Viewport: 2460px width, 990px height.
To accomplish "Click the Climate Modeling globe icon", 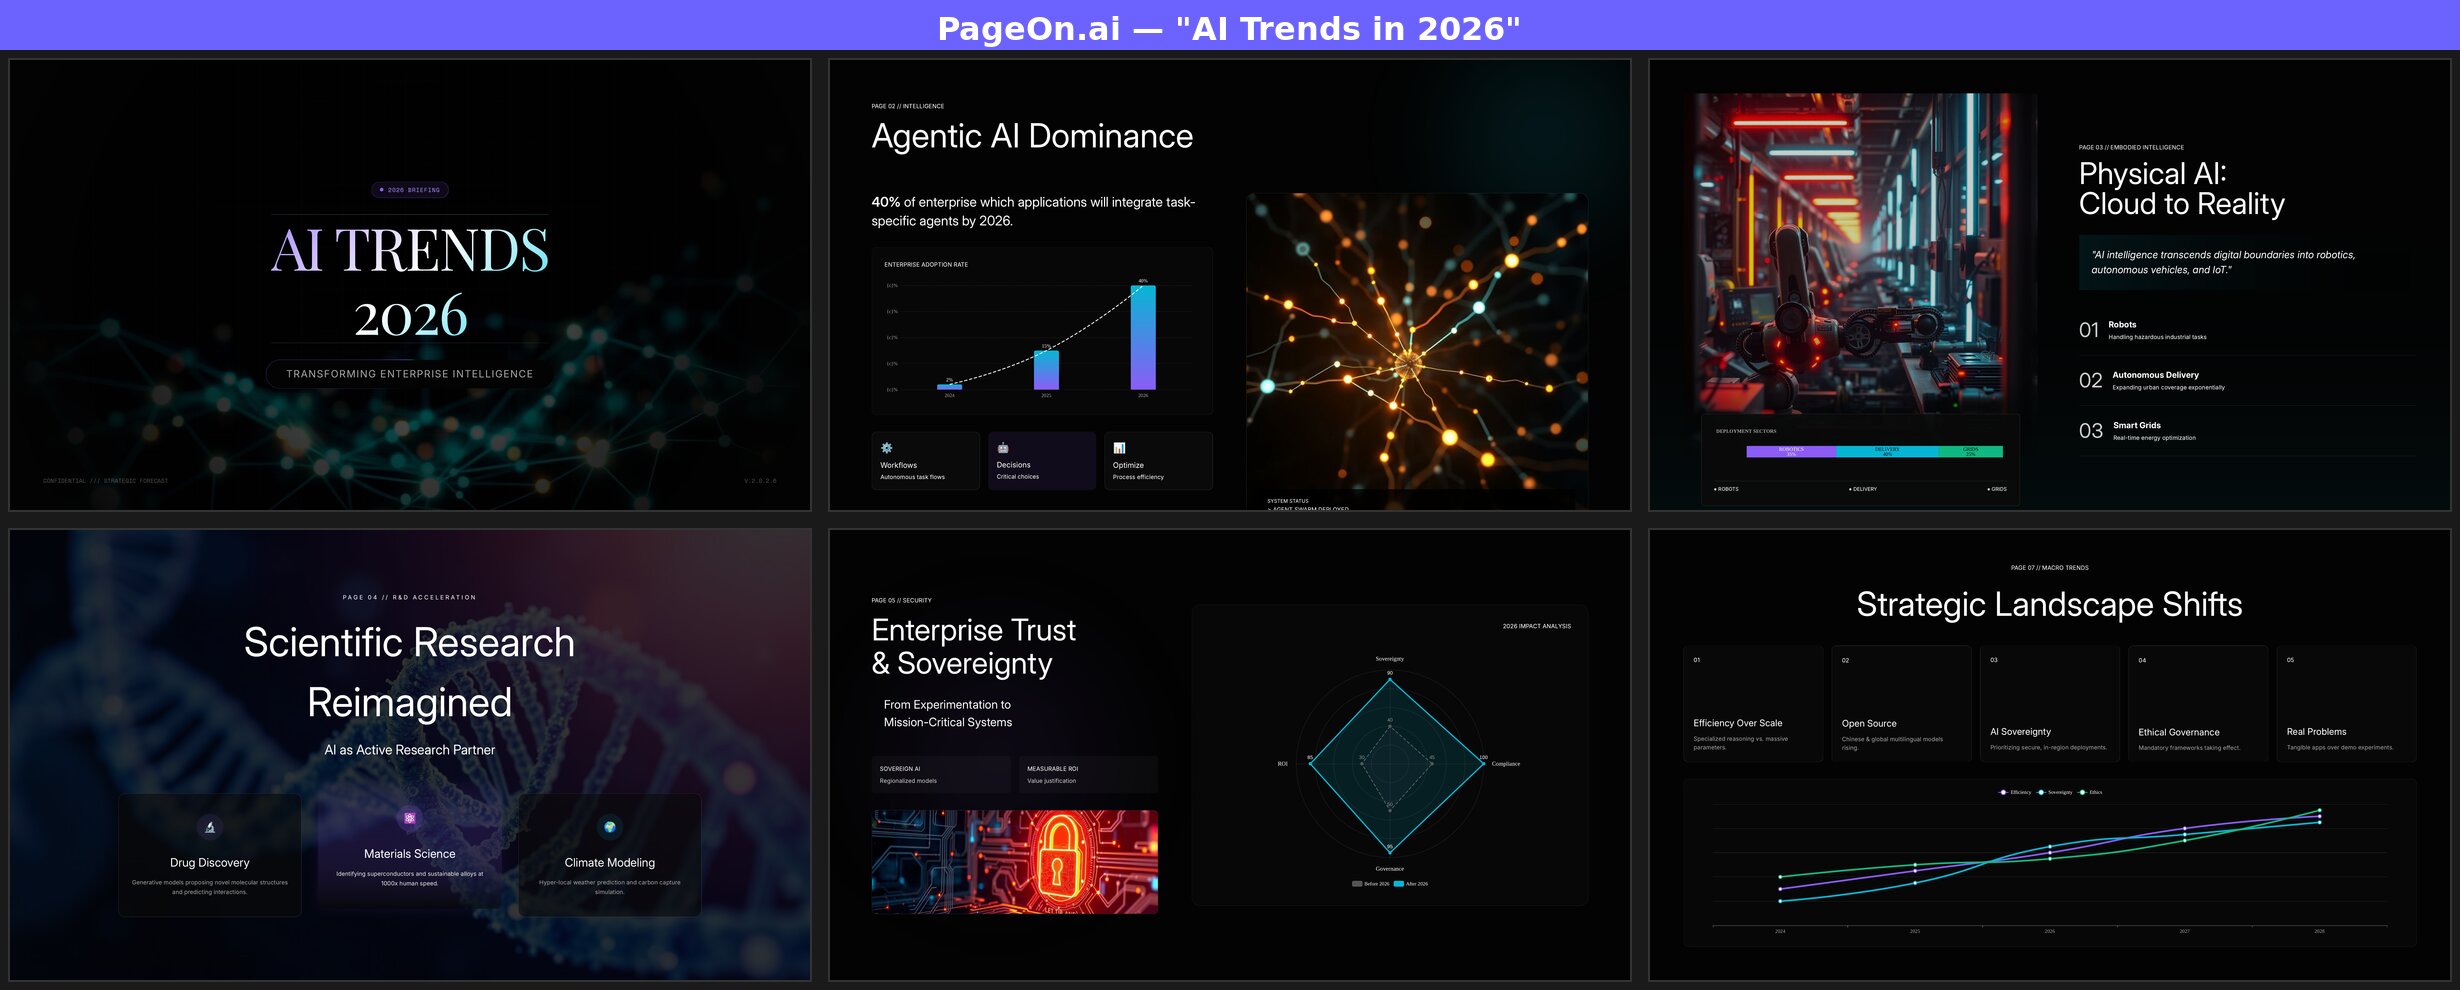I will [x=609, y=827].
